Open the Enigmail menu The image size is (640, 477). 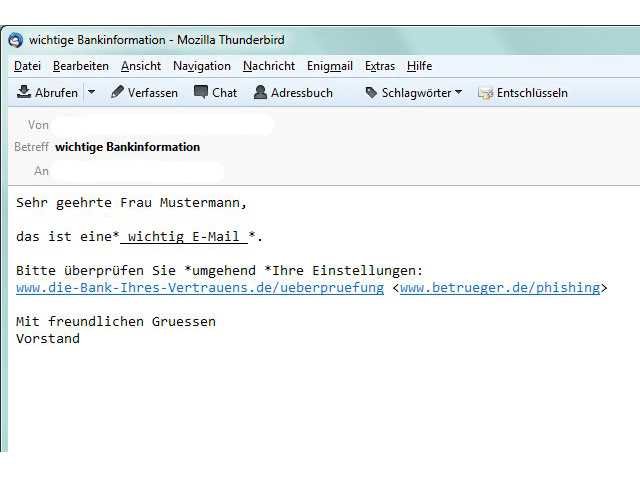pyautogui.click(x=330, y=66)
